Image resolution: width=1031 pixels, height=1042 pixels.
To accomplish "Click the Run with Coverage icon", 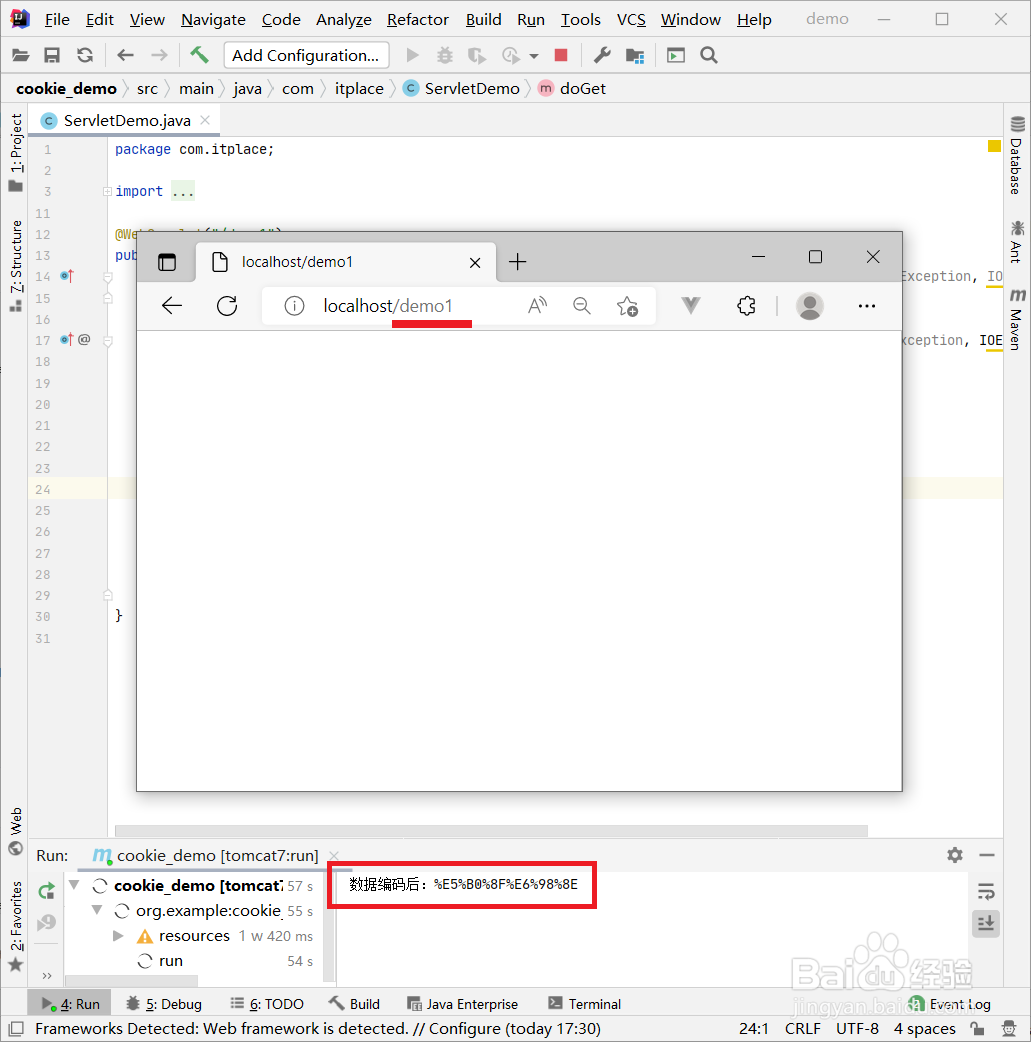I will pyautogui.click(x=477, y=55).
